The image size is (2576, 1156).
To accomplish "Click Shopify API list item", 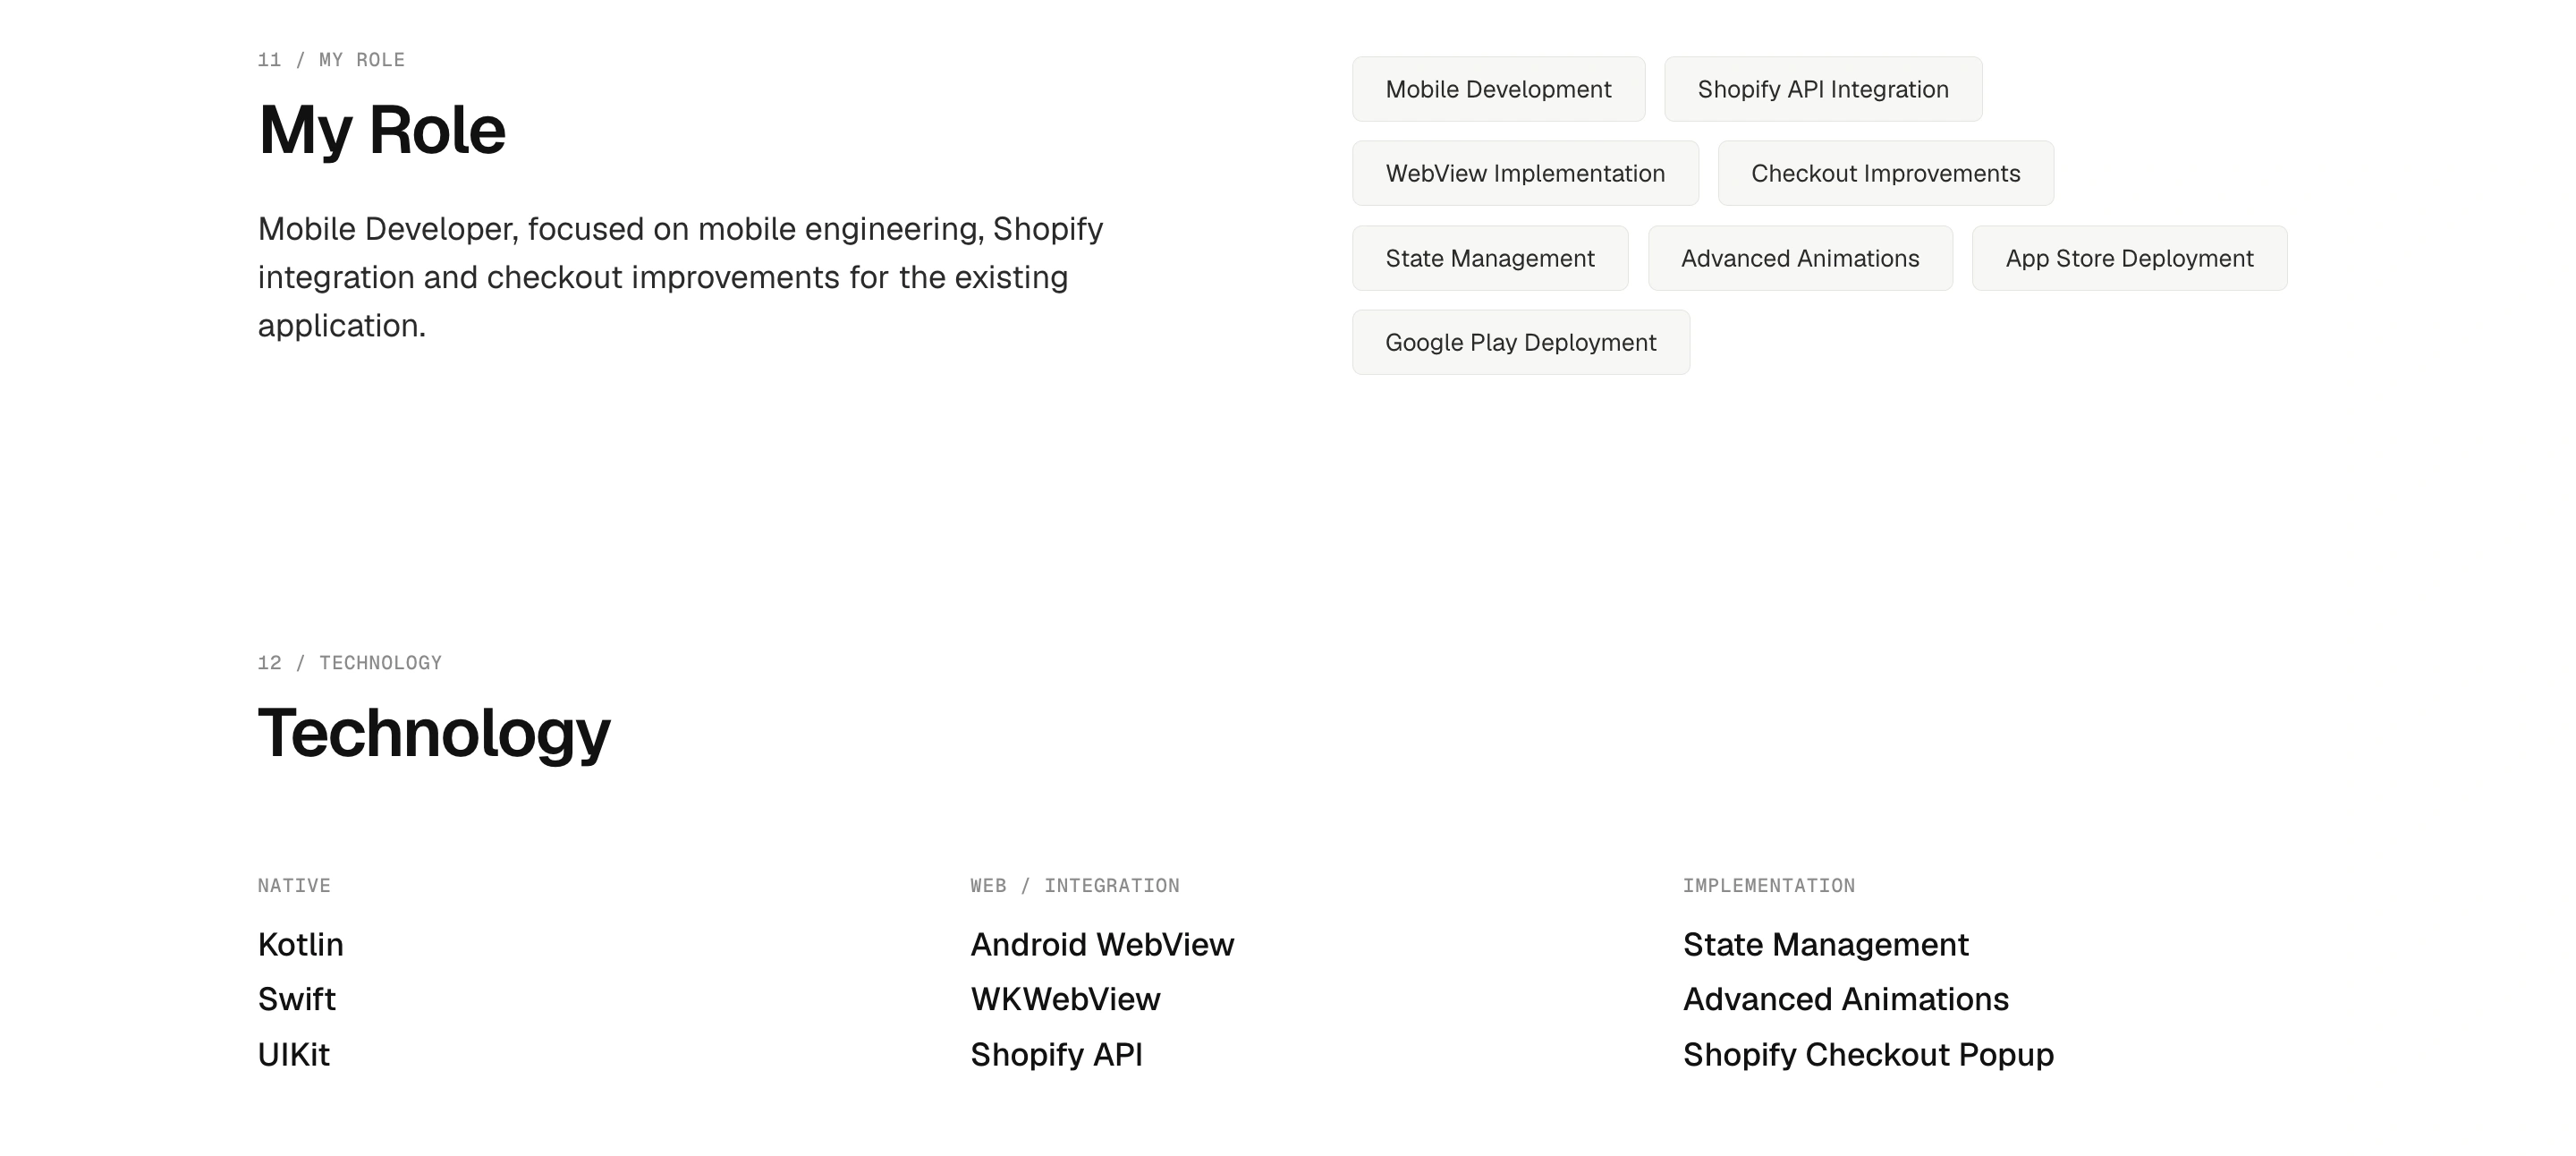I will click(1056, 1054).
